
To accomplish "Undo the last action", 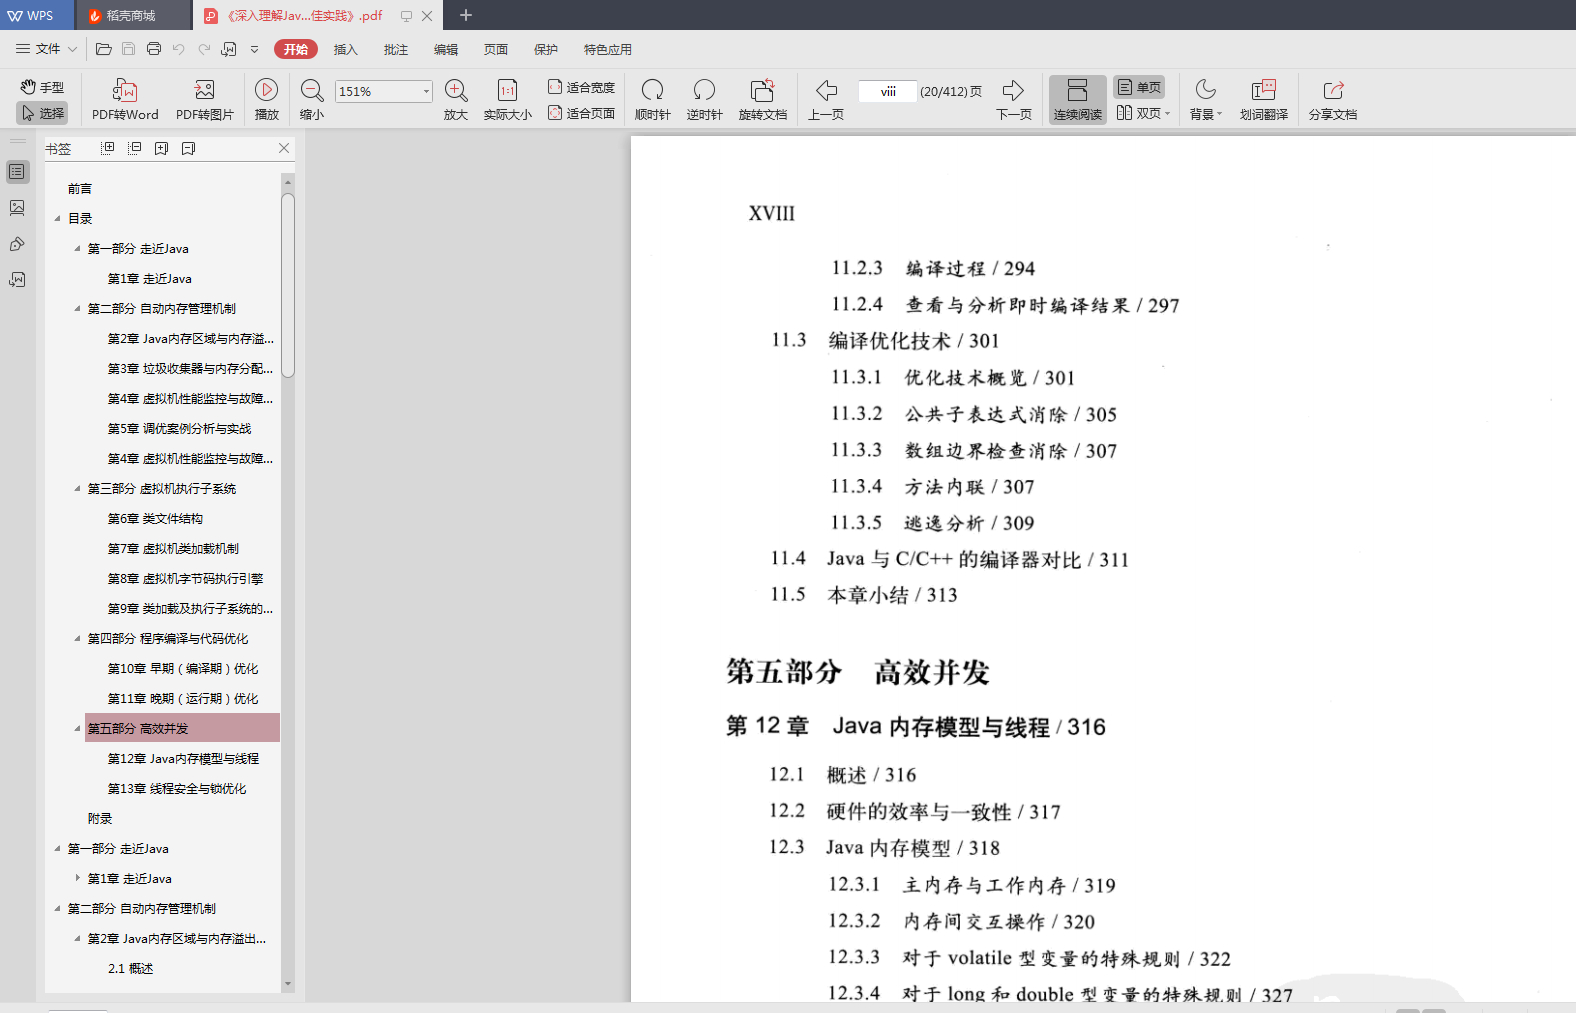I will click(179, 48).
